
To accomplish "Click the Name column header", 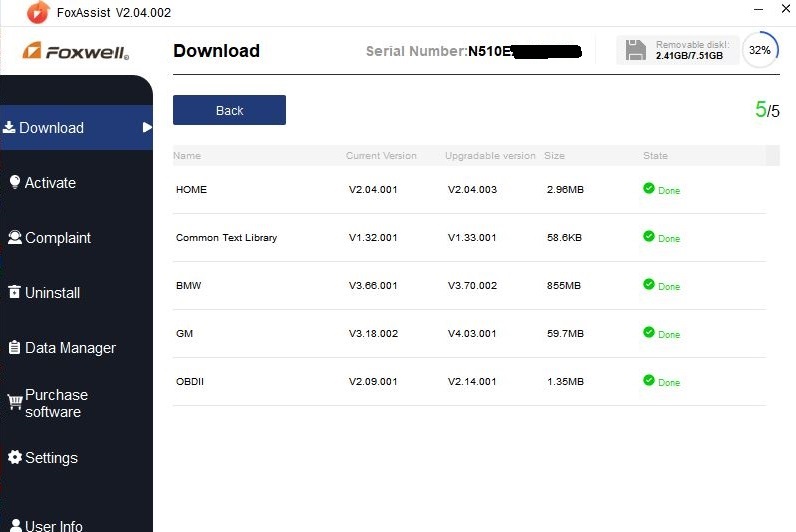I will (x=187, y=155).
